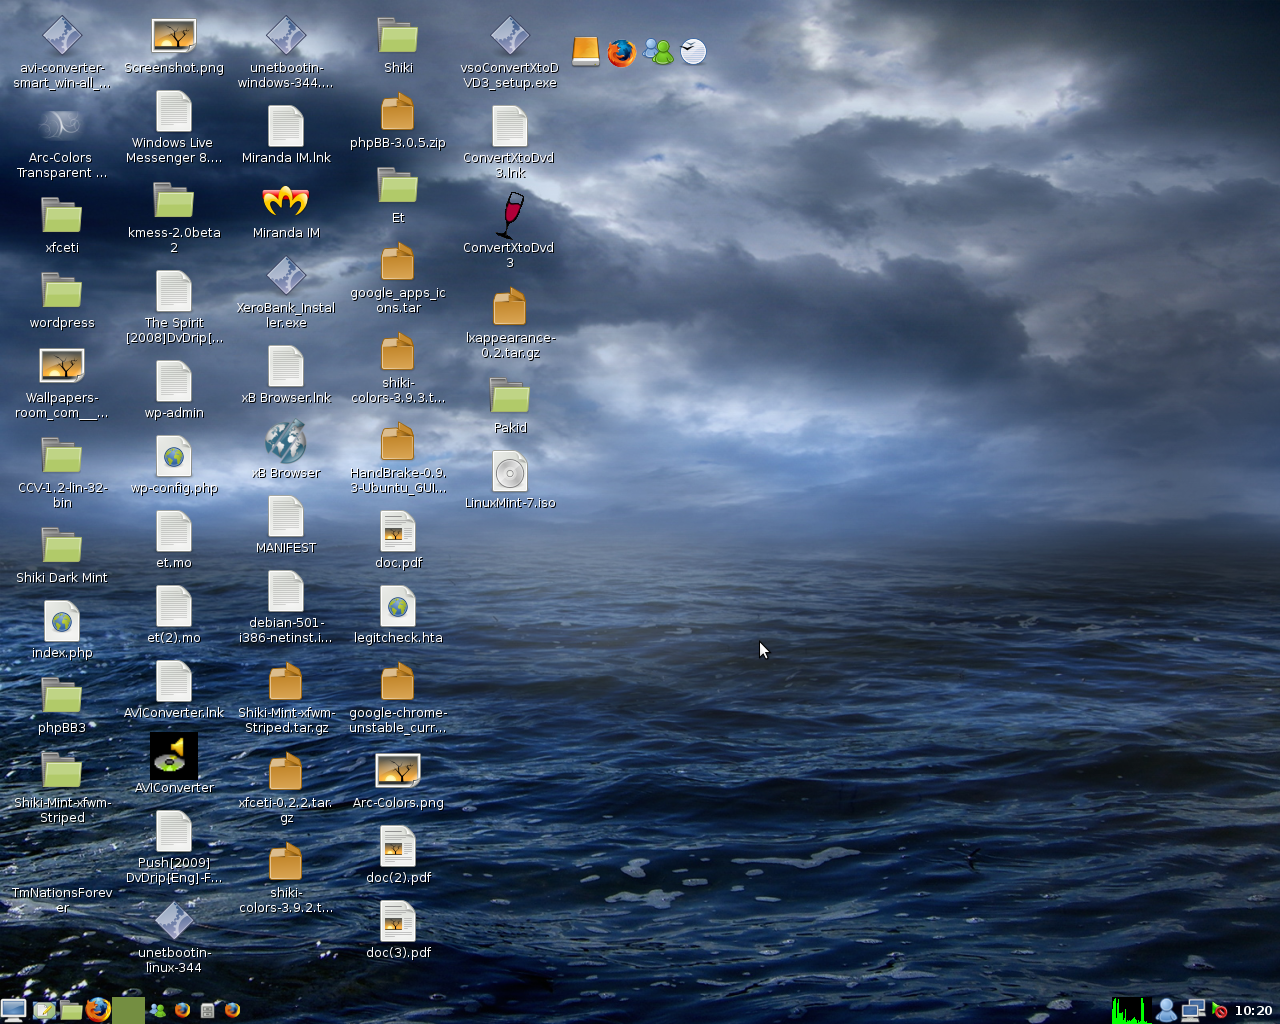Image resolution: width=1280 pixels, height=1024 pixels.
Task: Open the shiki-colors-3.9.3 archive
Action: [398, 351]
